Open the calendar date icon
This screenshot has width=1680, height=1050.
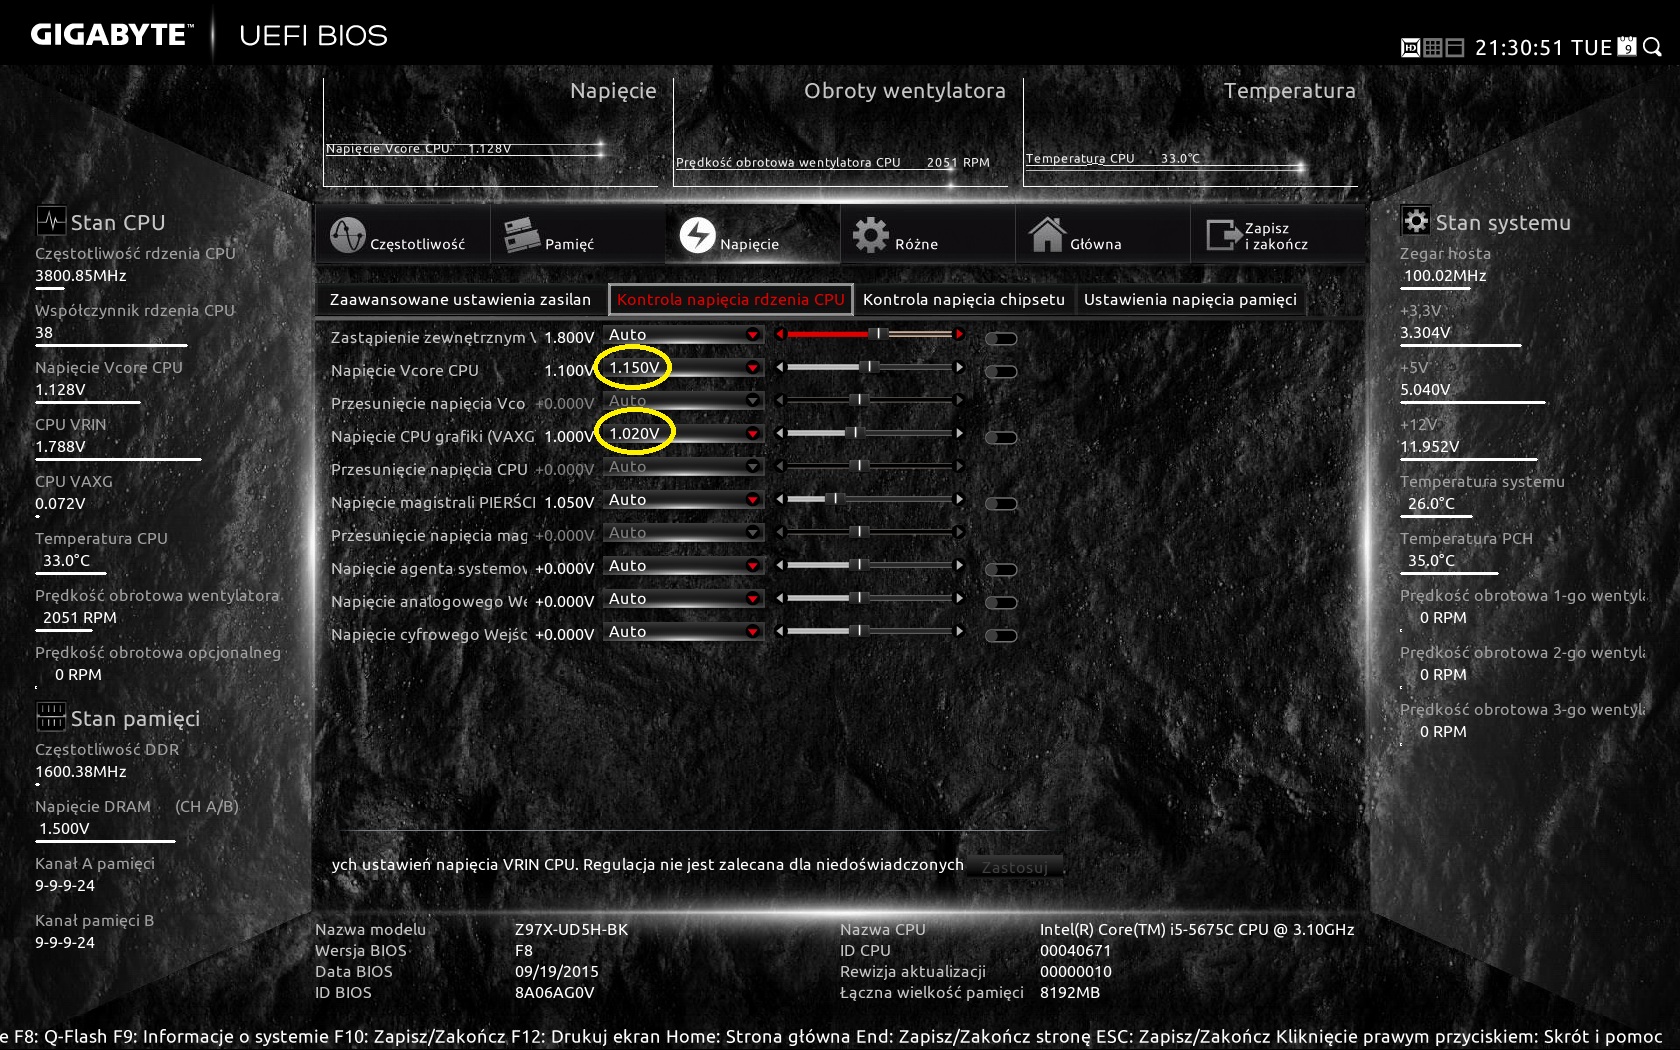click(1627, 46)
